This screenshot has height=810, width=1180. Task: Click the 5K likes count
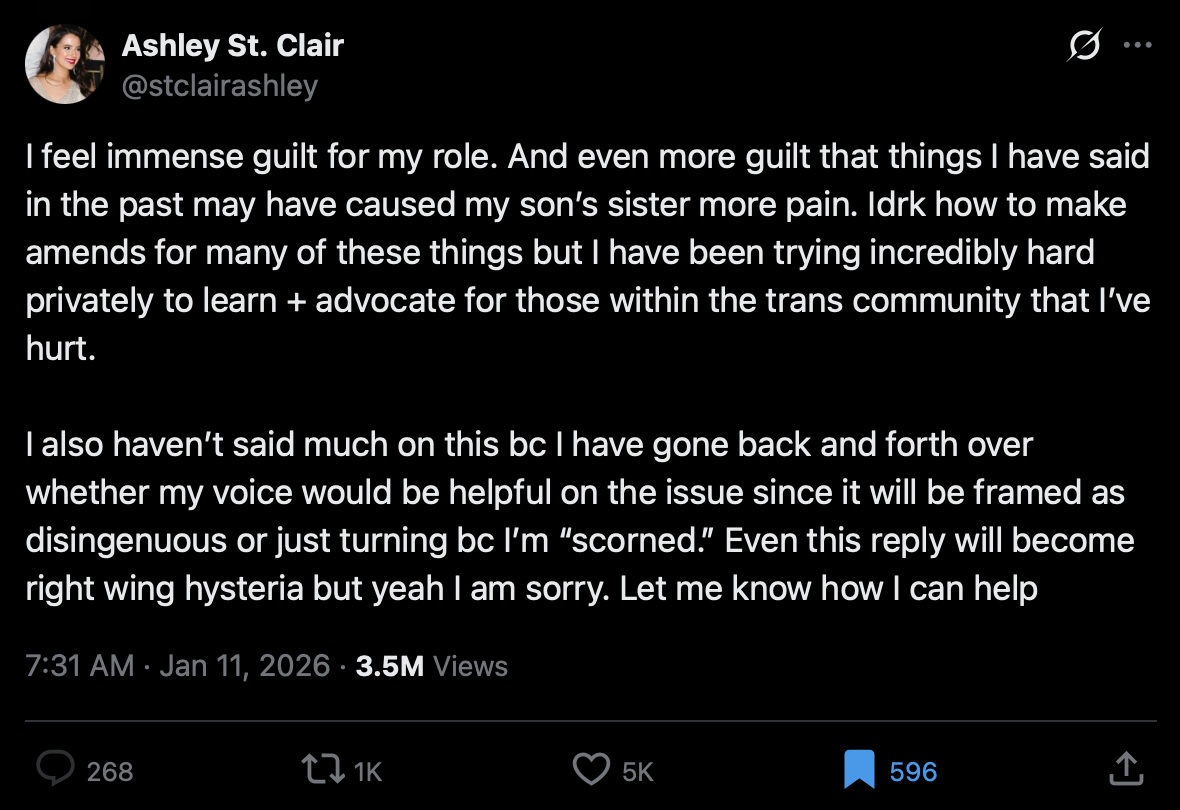pos(637,771)
